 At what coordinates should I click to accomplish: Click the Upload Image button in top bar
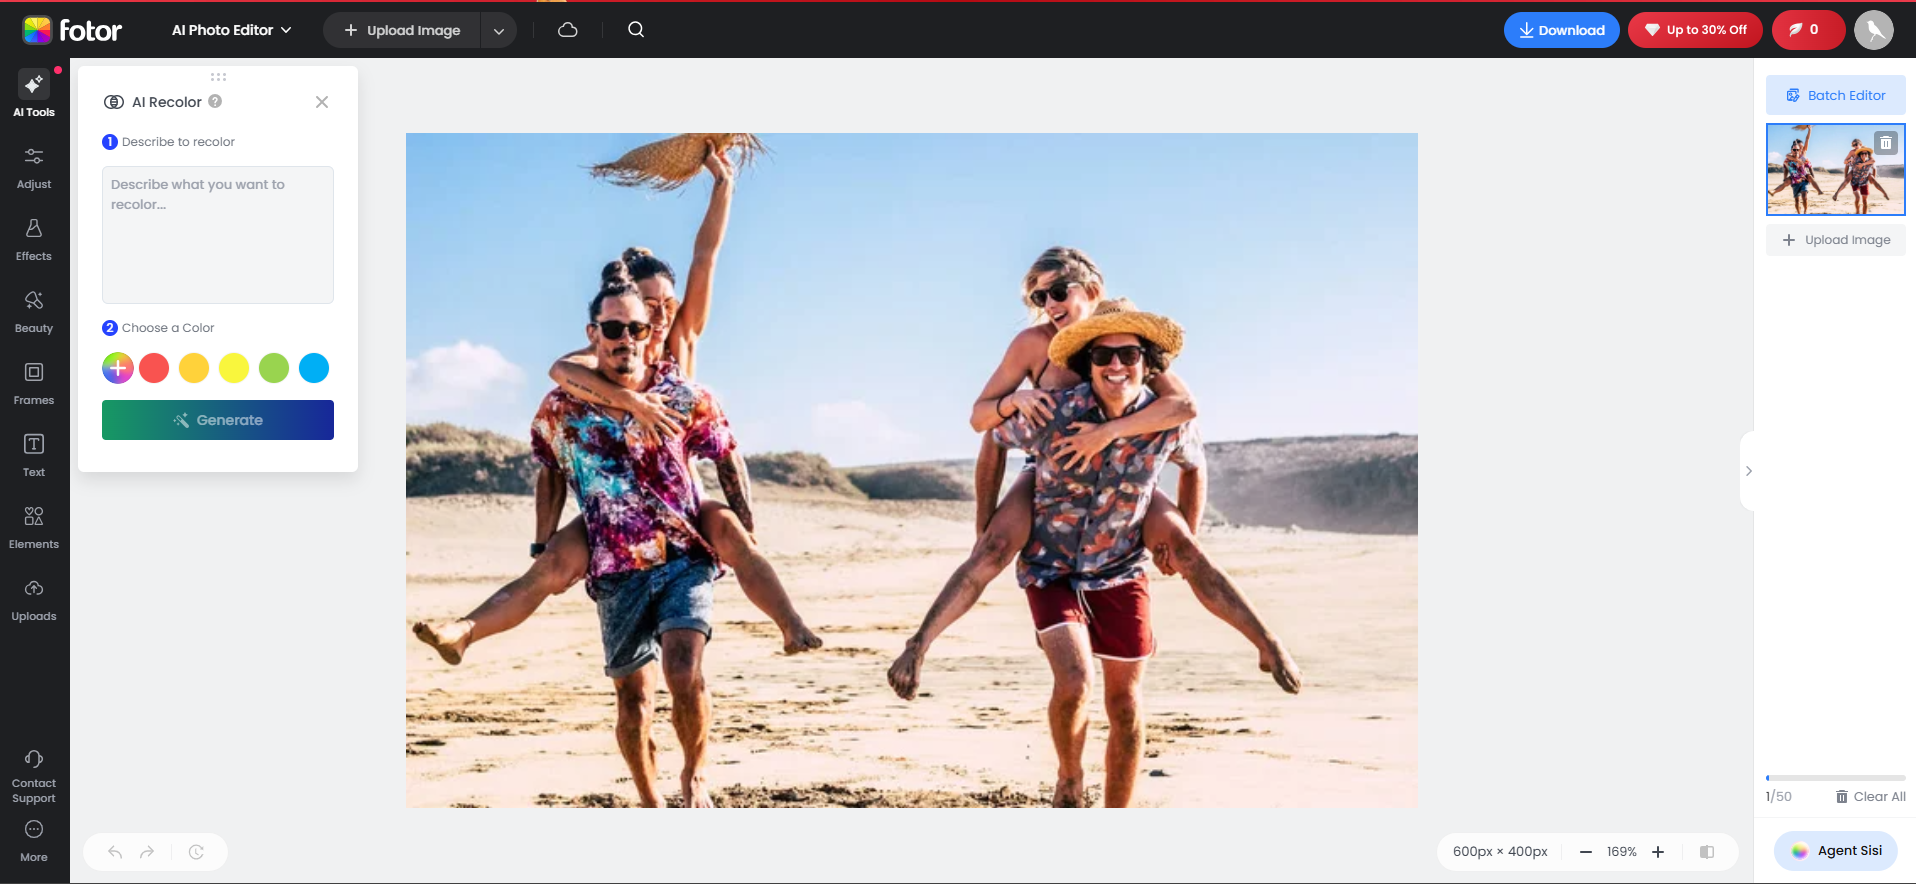click(x=402, y=30)
